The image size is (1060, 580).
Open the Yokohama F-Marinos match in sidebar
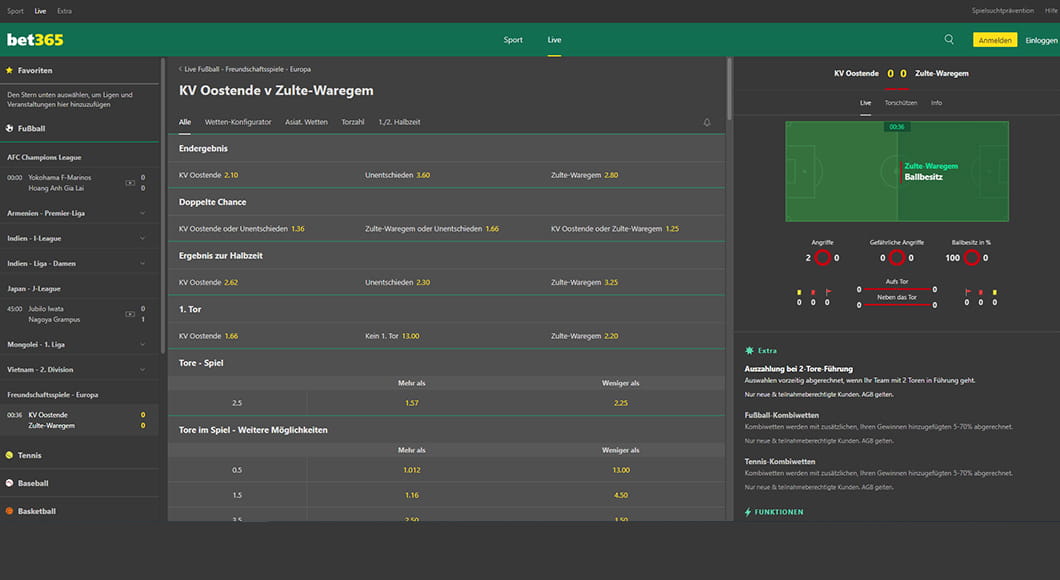click(x=79, y=183)
